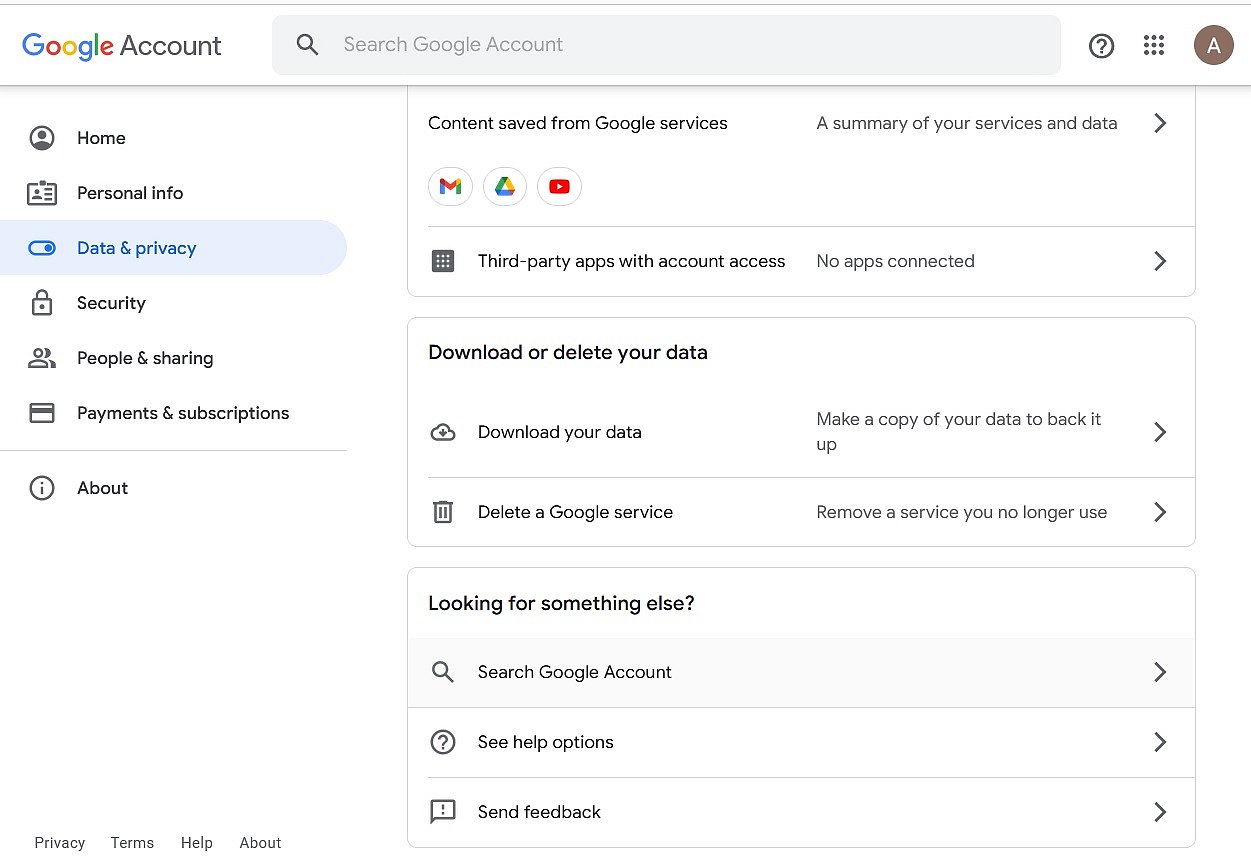Select Data & privacy in sidebar
Image resolution: width=1251 pixels, height=863 pixels.
(x=173, y=248)
